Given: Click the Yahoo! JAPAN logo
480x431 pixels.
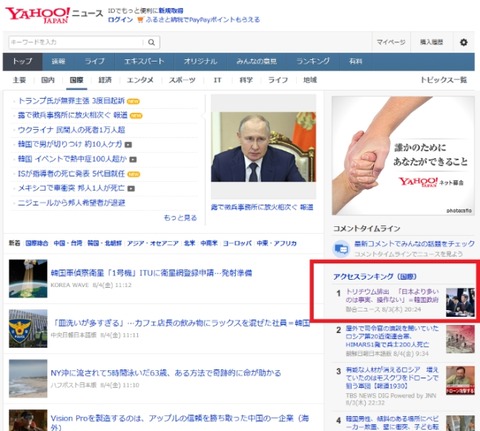Looking at the screenshot, I should pyautogui.click(x=37, y=15).
